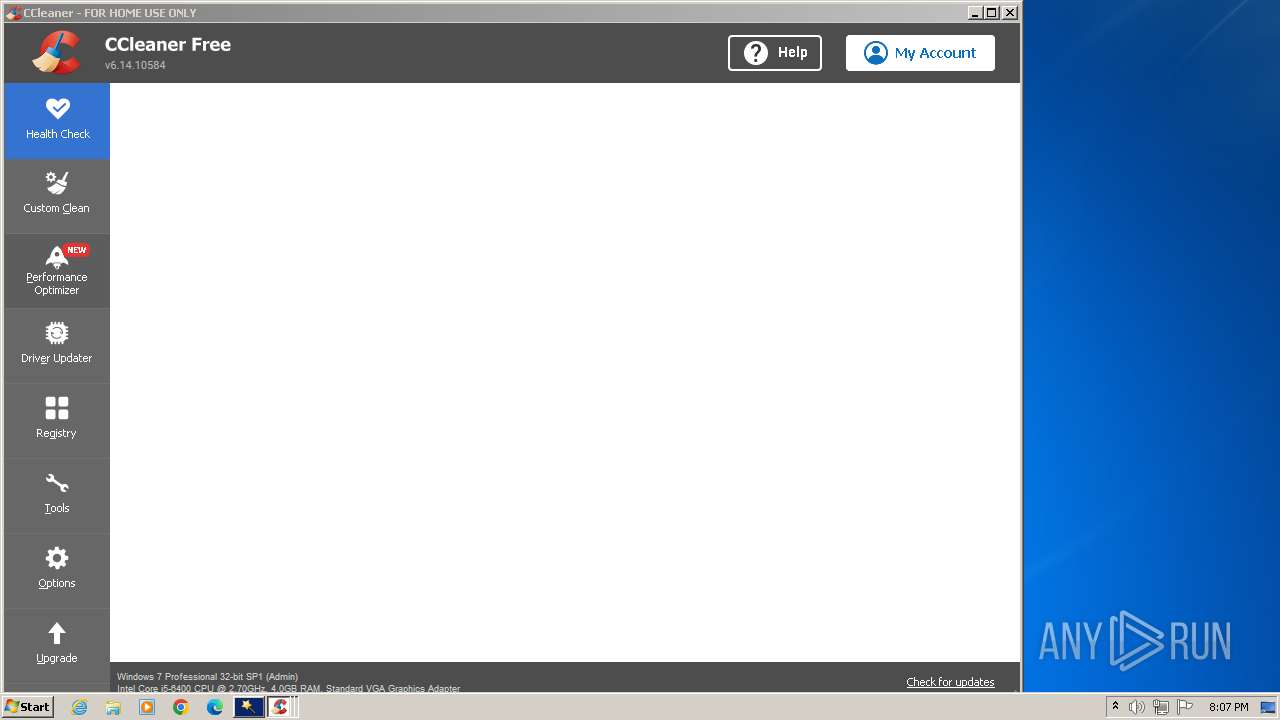Open the Health Check section
This screenshot has width=1280, height=720.
click(x=57, y=121)
